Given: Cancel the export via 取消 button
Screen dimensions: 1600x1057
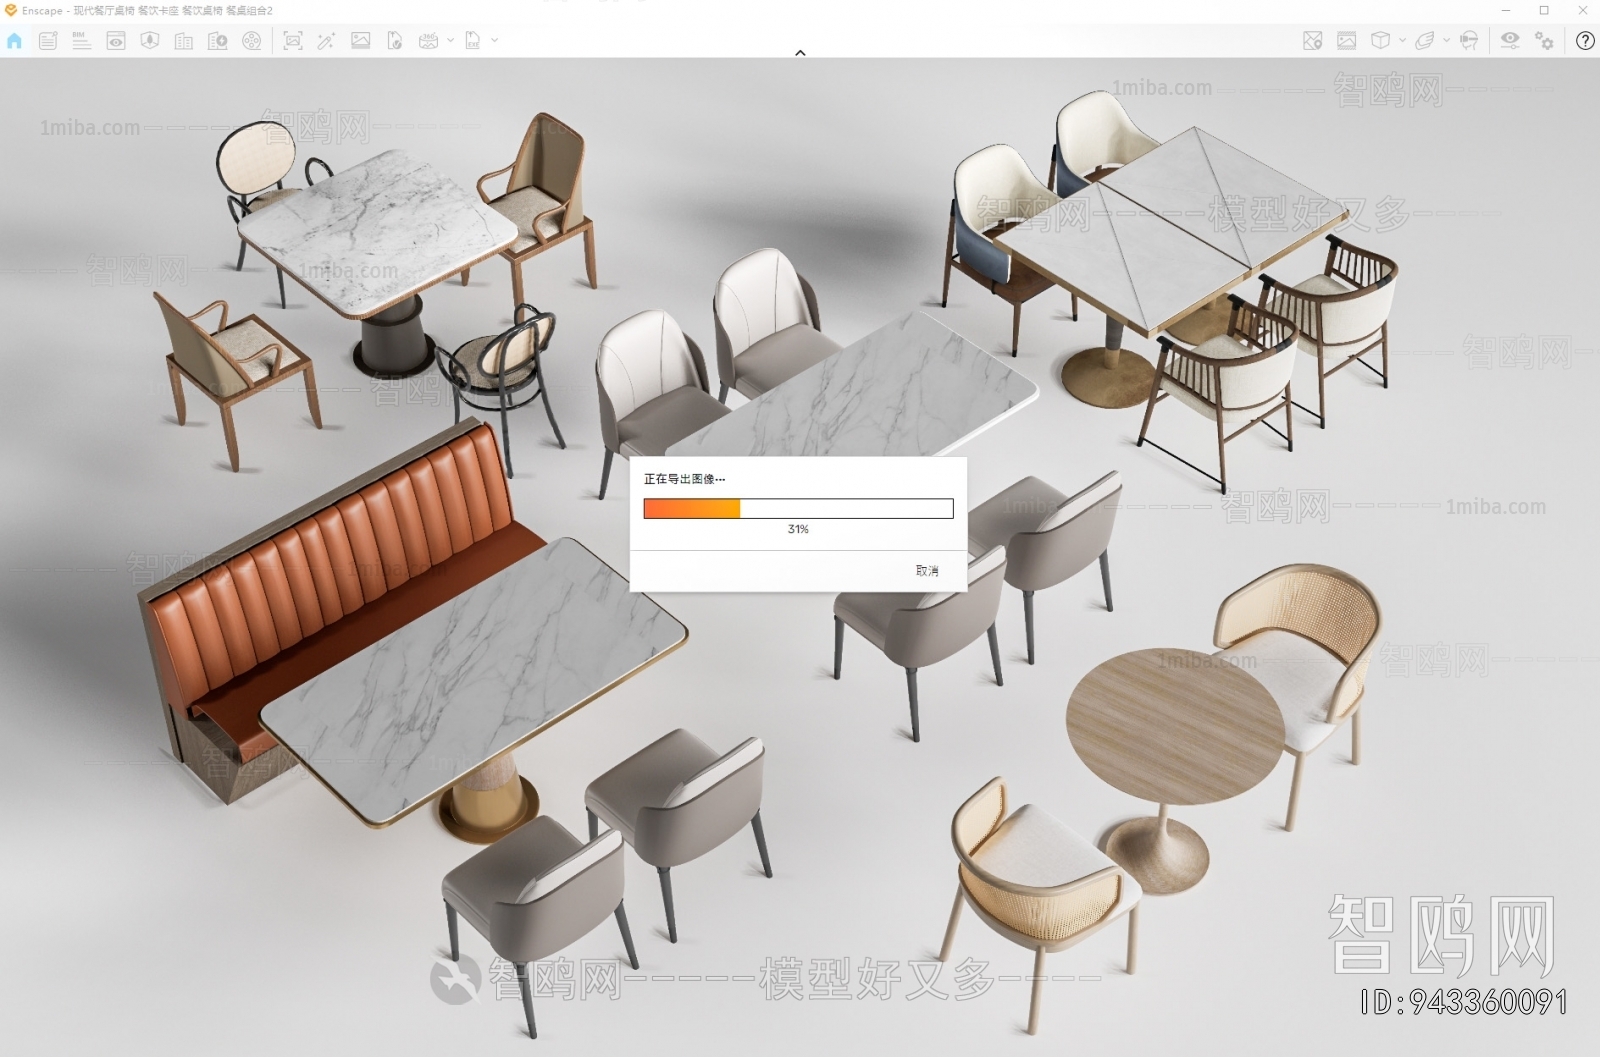Looking at the screenshot, I should click(925, 570).
